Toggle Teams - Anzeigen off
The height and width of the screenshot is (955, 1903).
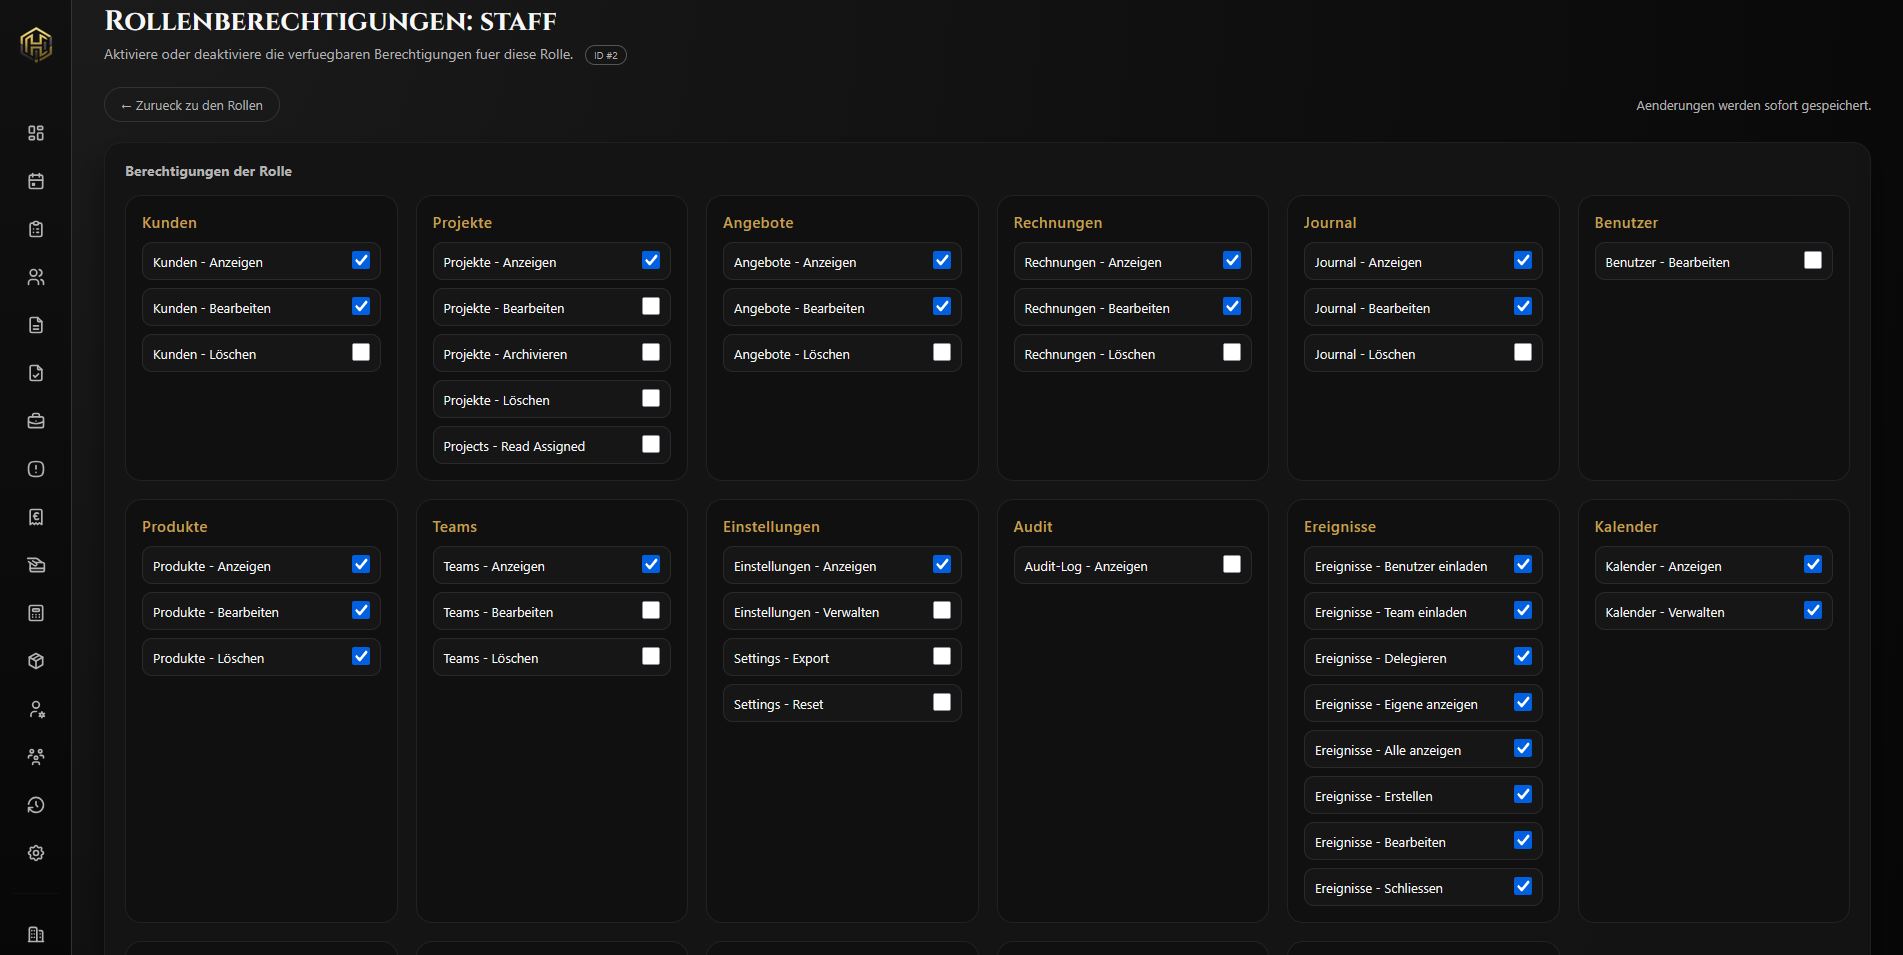click(x=651, y=564)
